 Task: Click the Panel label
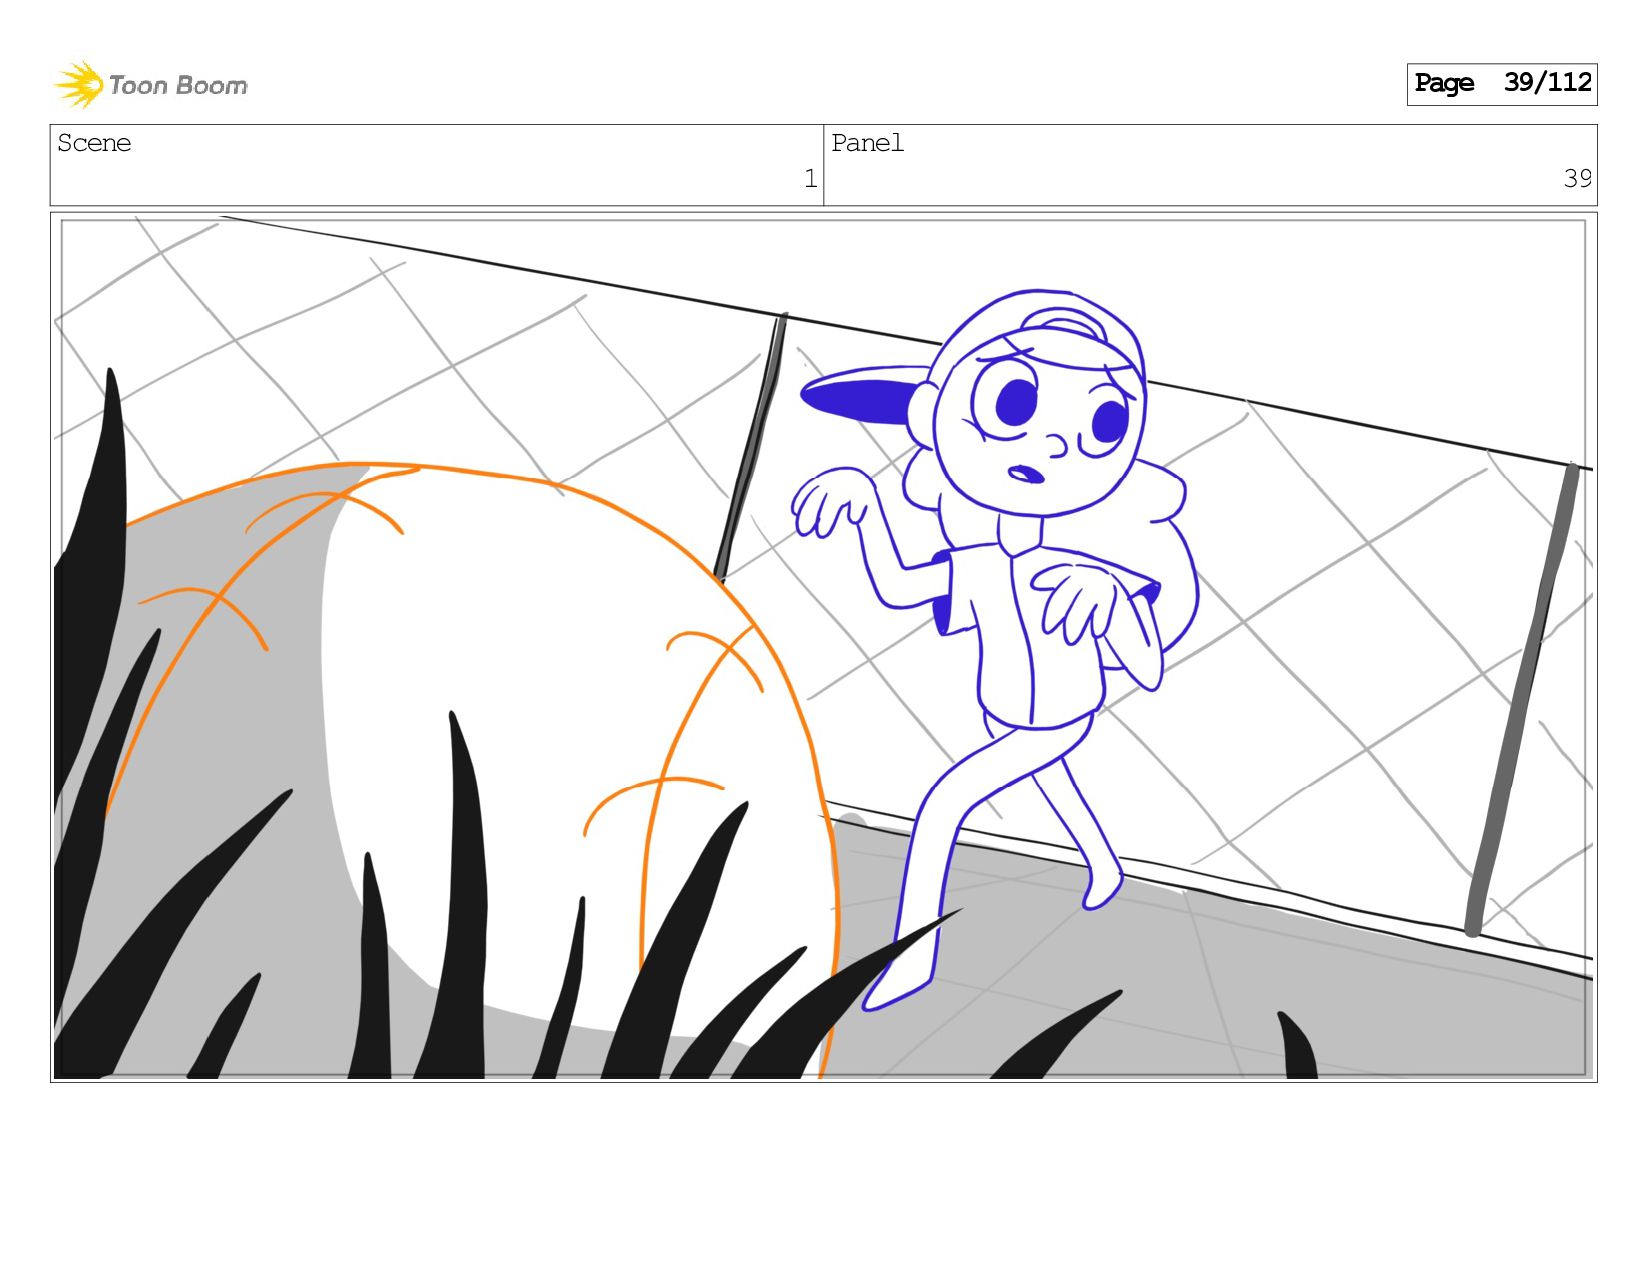[x=867, y=143]
